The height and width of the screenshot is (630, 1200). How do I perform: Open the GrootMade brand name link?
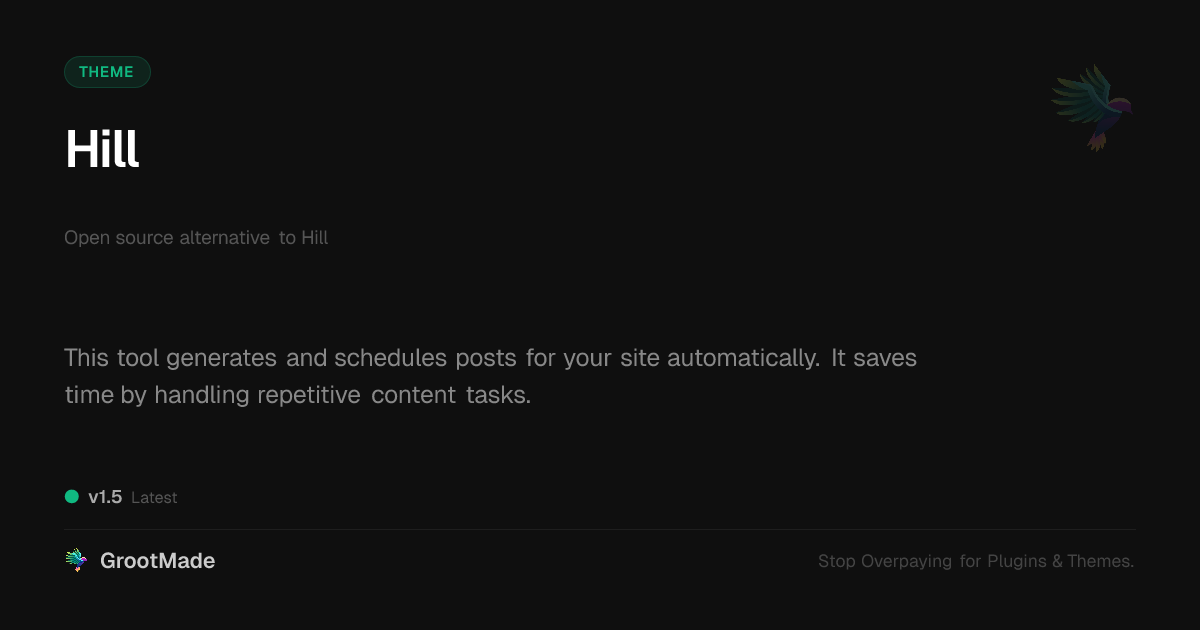[158, 561]
